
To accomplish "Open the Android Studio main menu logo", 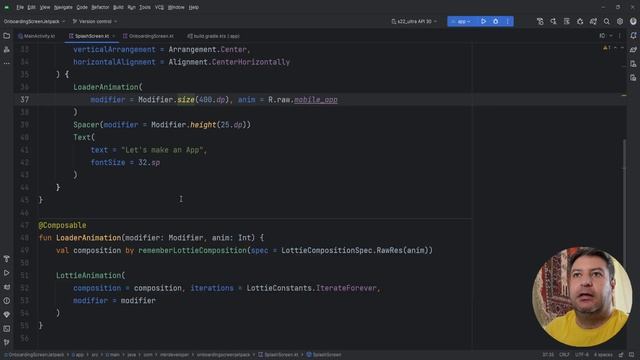I will [7, 7].
